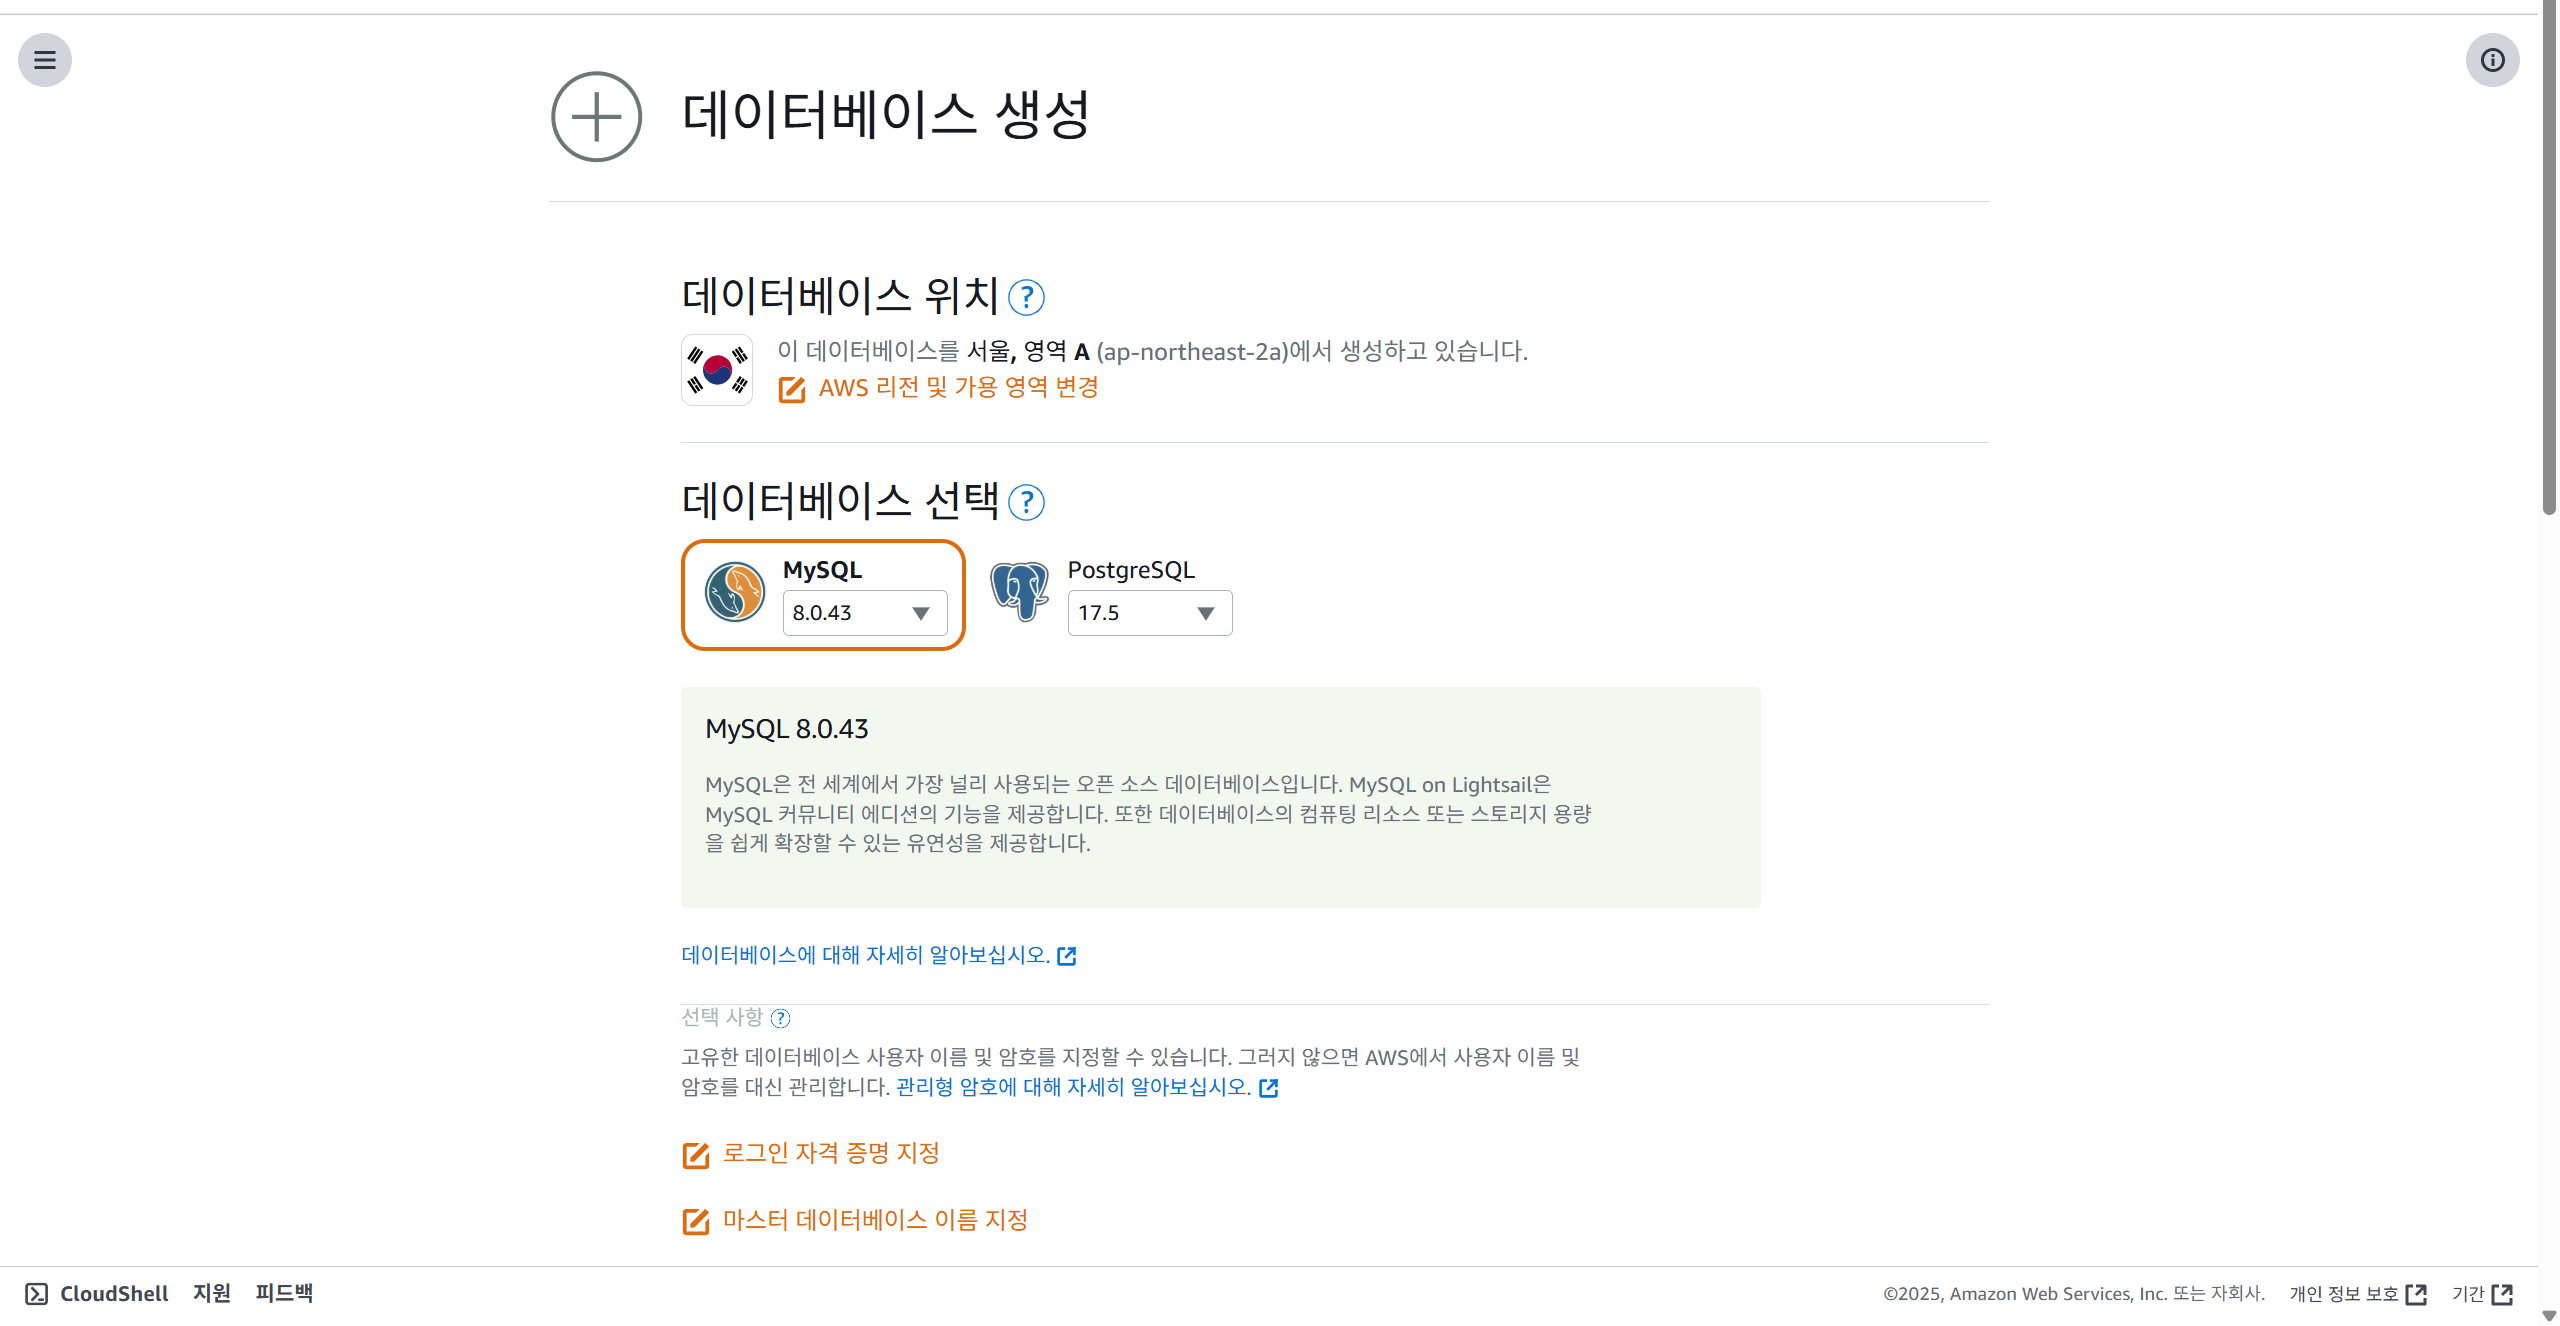
Task: Open the hamburger navigation menu
Action: (45, 60)
